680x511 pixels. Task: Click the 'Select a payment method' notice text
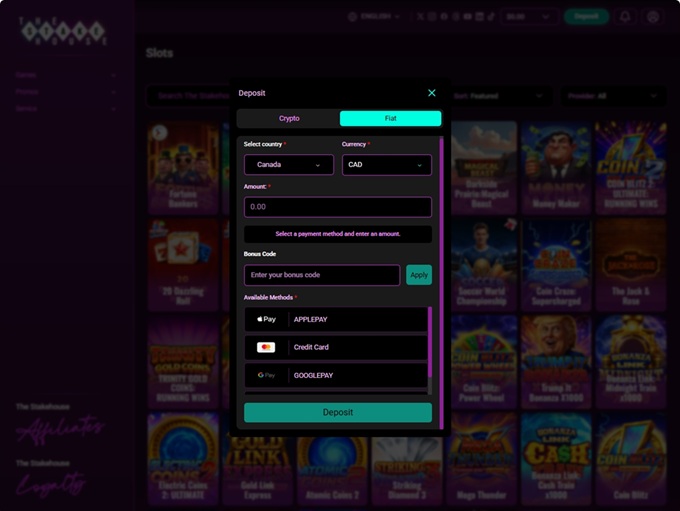(x=338, y=234)
